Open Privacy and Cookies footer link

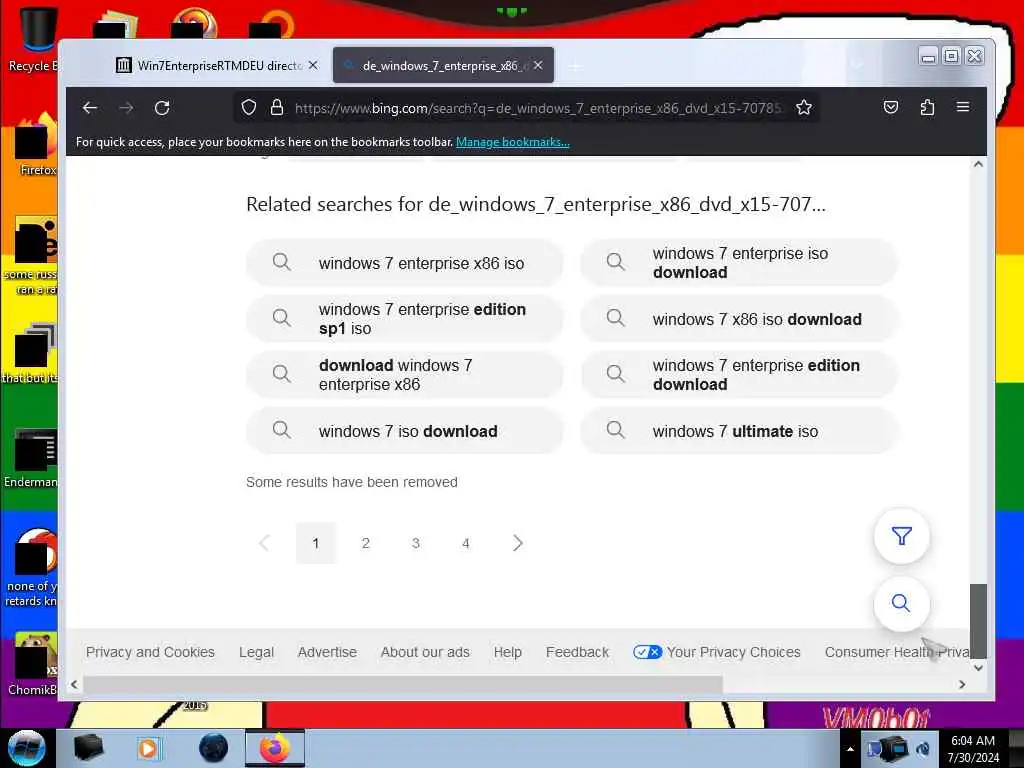(x=150, y=652)
